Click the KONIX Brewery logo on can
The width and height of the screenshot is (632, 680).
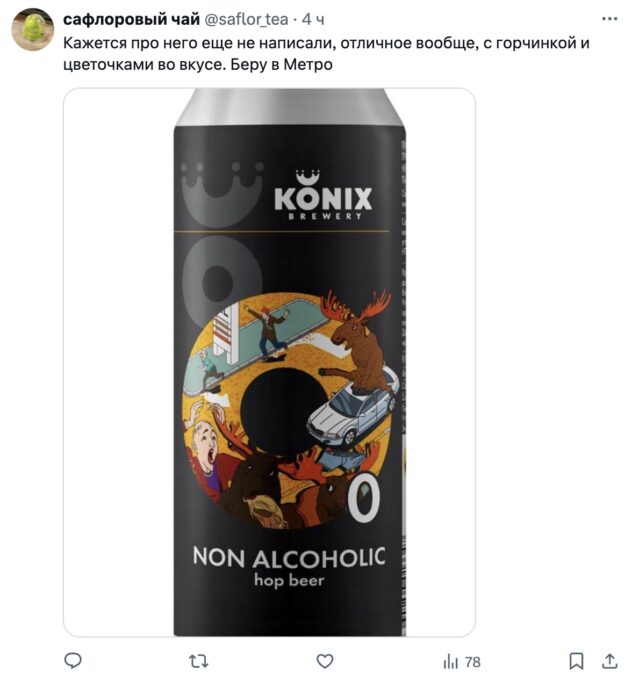click(323, 195)
